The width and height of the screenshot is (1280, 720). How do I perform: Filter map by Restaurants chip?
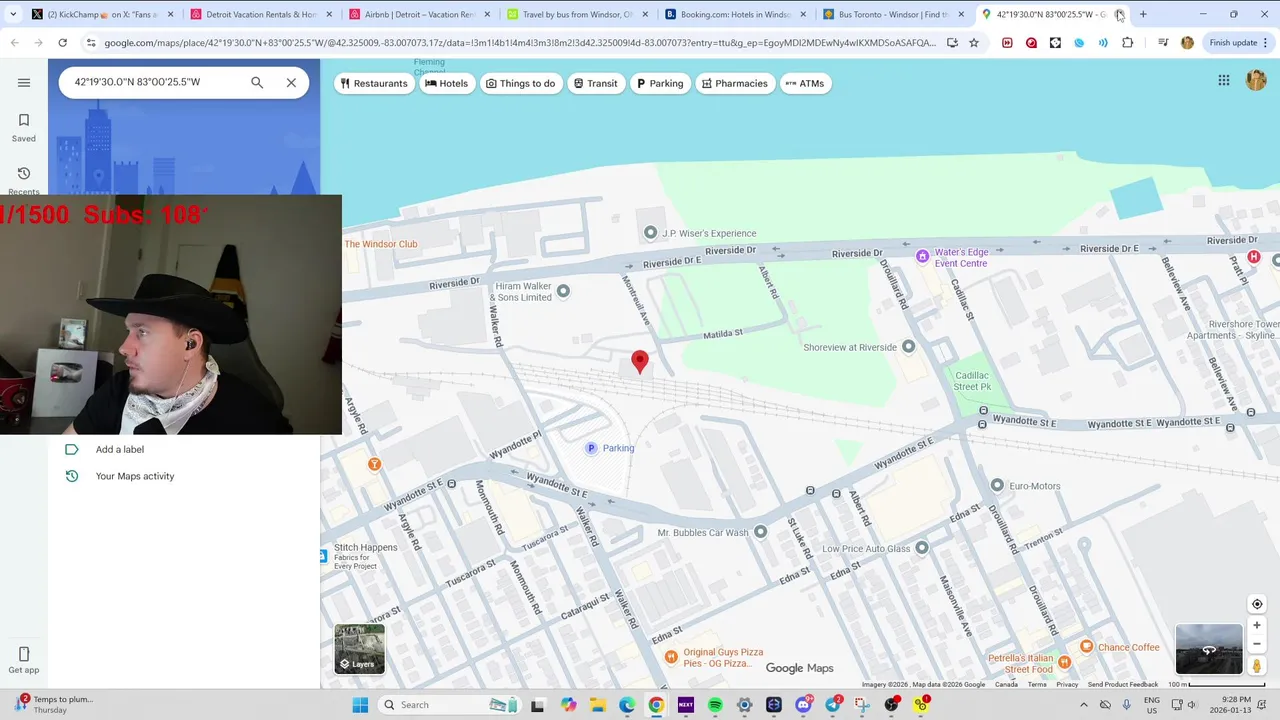point(374,83)
